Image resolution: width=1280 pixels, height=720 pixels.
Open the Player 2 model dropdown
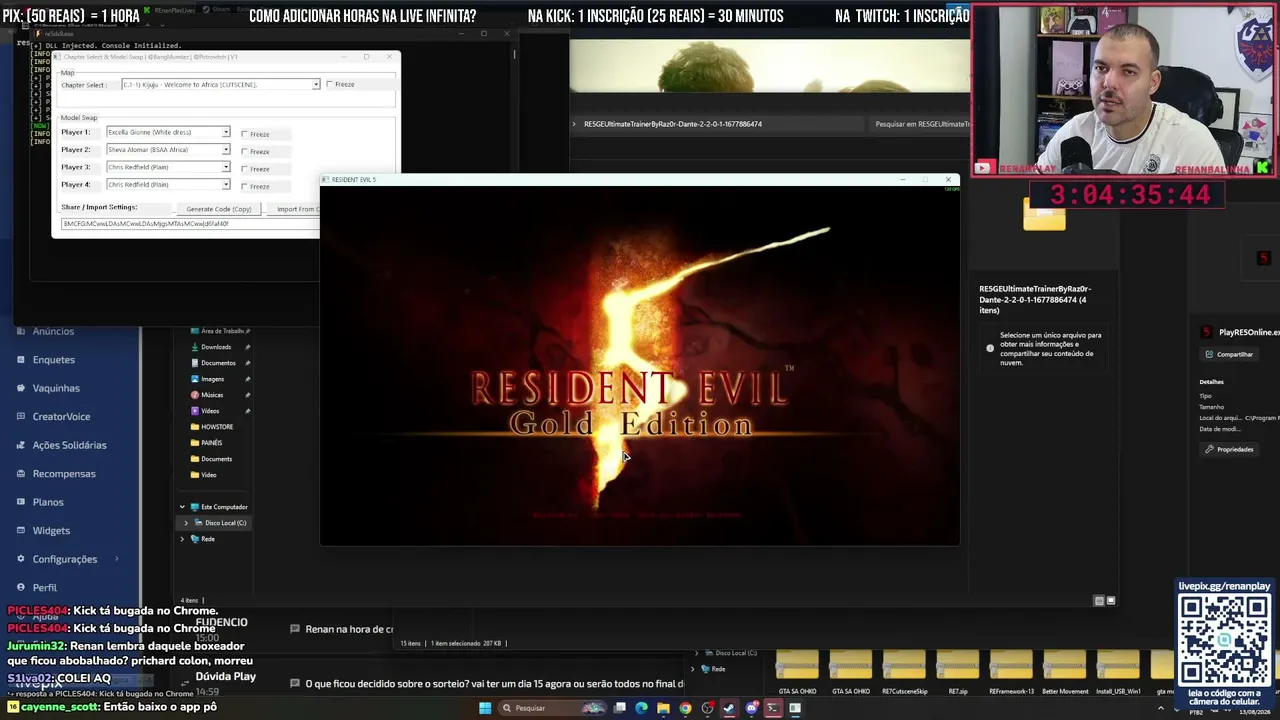[x=168, y=150]
